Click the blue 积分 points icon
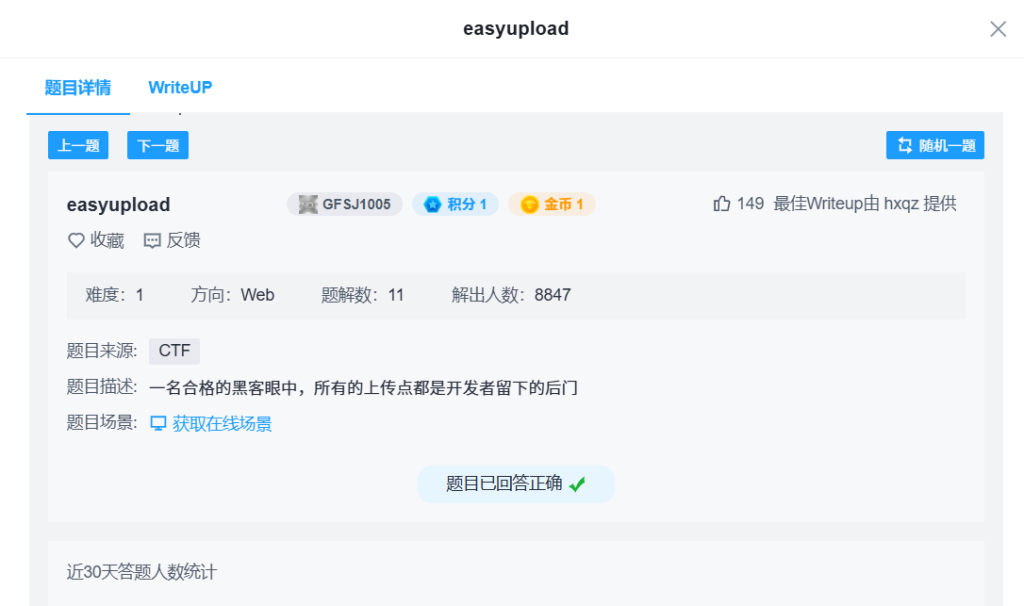Viewport: 1024px width, 606px height. click(x=432, y=204)
